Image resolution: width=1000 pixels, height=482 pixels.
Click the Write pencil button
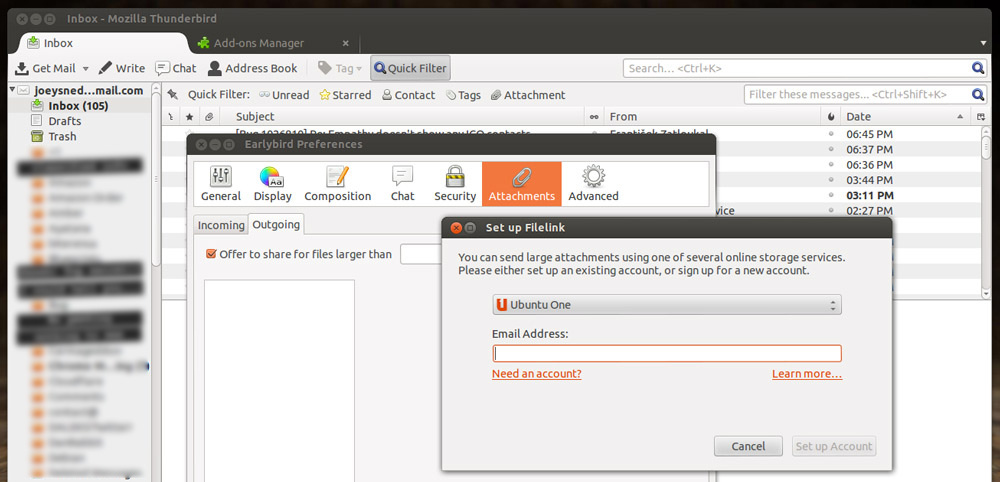pos(121,68)
